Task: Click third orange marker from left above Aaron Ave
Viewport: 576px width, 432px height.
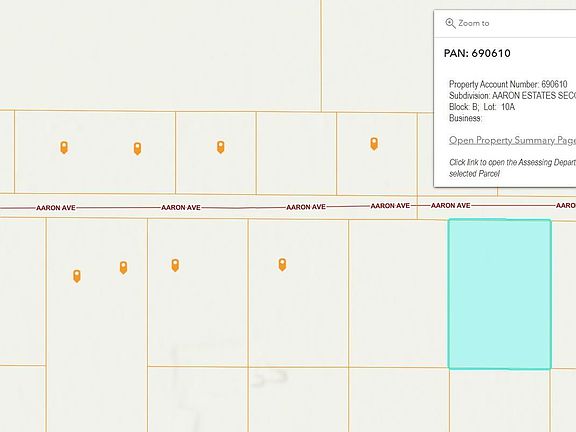Action: point(220,147)
